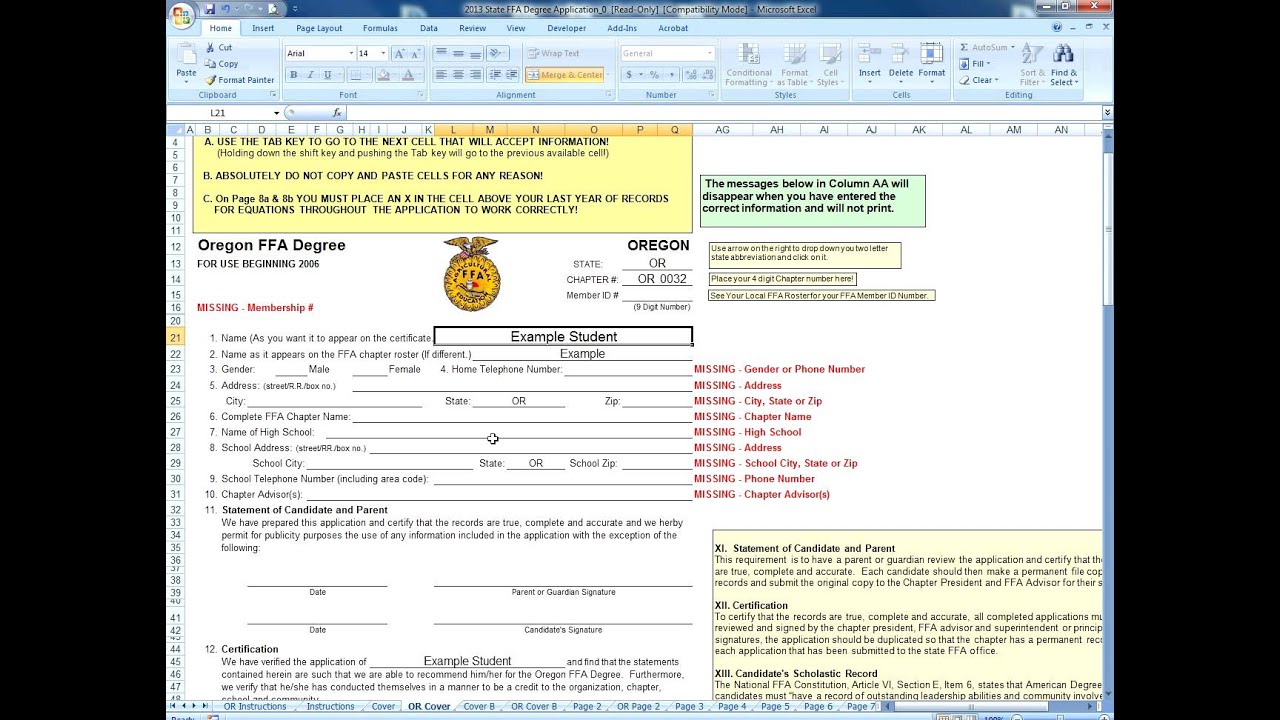Click the Increase Indent icon

pyautogui.click(x=513, y=75)
